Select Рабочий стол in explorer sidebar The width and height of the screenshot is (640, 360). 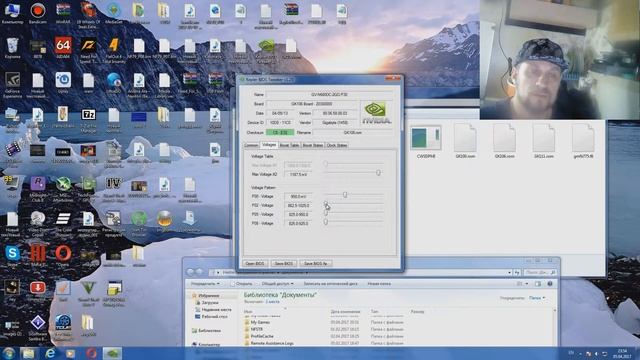[x=211, y=317]
